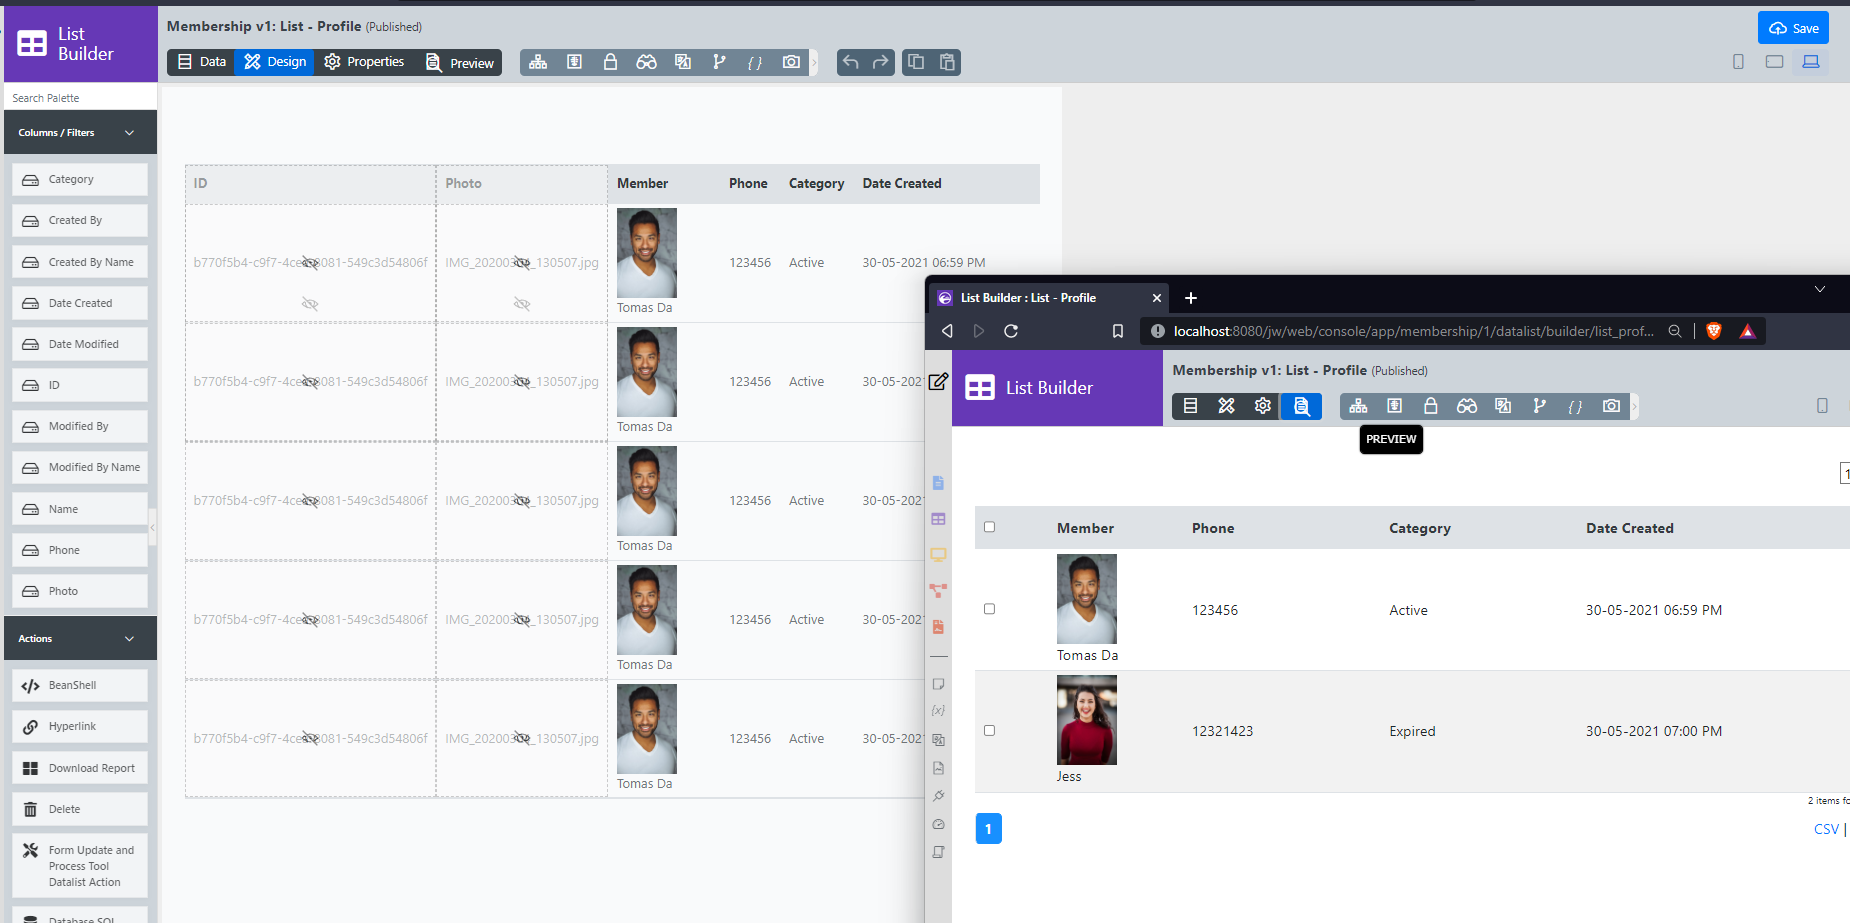Click the paste clipboard icon in the toolbar

(x=947, y=62)
